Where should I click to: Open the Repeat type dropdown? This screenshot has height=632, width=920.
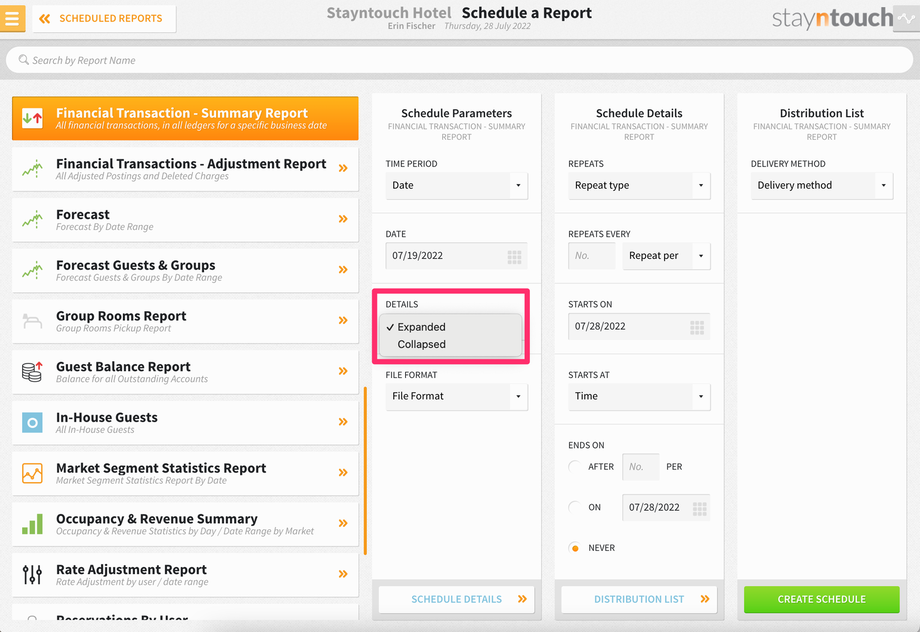[x=639, y=185]
